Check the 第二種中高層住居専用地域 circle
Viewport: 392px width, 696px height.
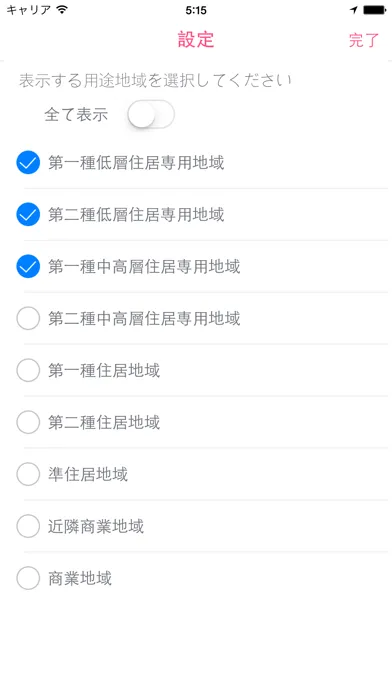pyautogui.click(x=28, y=318)
